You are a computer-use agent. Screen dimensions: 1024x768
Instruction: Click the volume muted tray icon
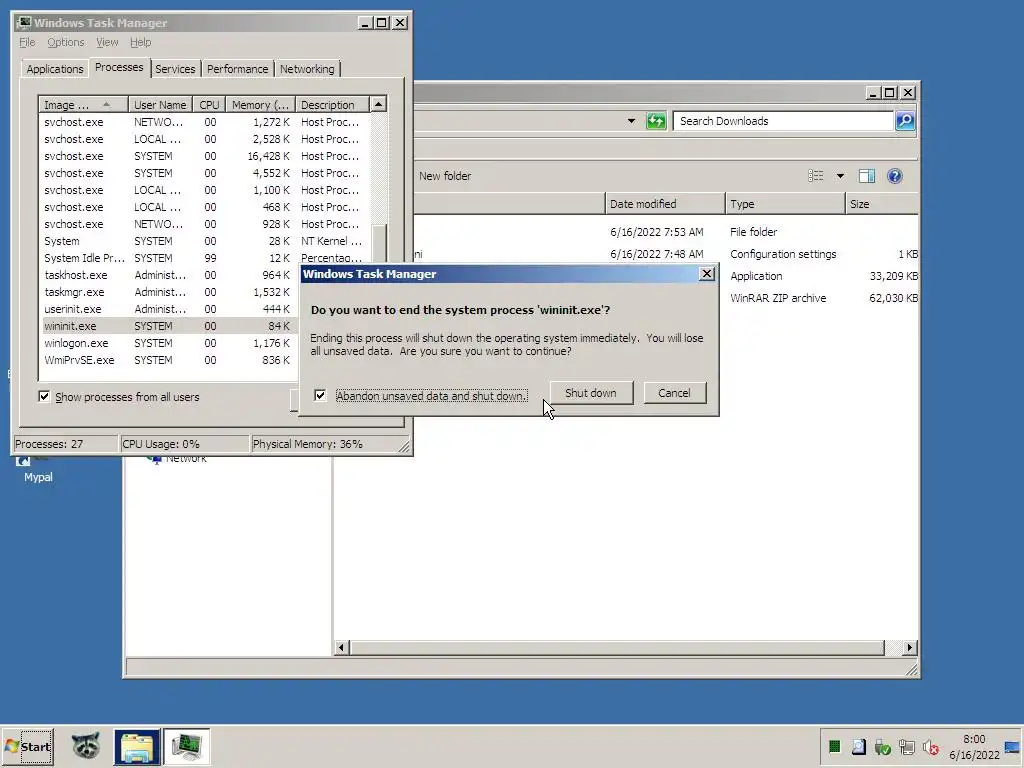tap(931, 747)
